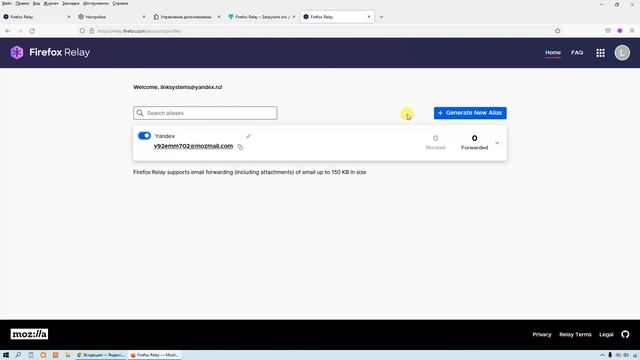Expand the Yandex alias details chevron

coord(497,142)
